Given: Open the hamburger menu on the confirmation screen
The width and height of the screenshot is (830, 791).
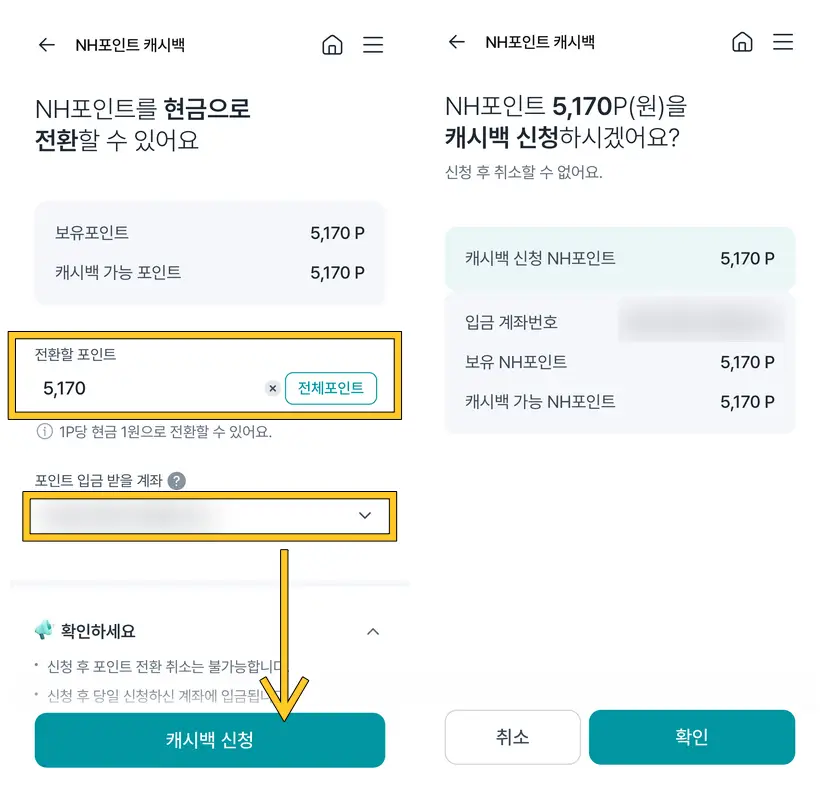Looking at the screenshot, I should 784,42.
